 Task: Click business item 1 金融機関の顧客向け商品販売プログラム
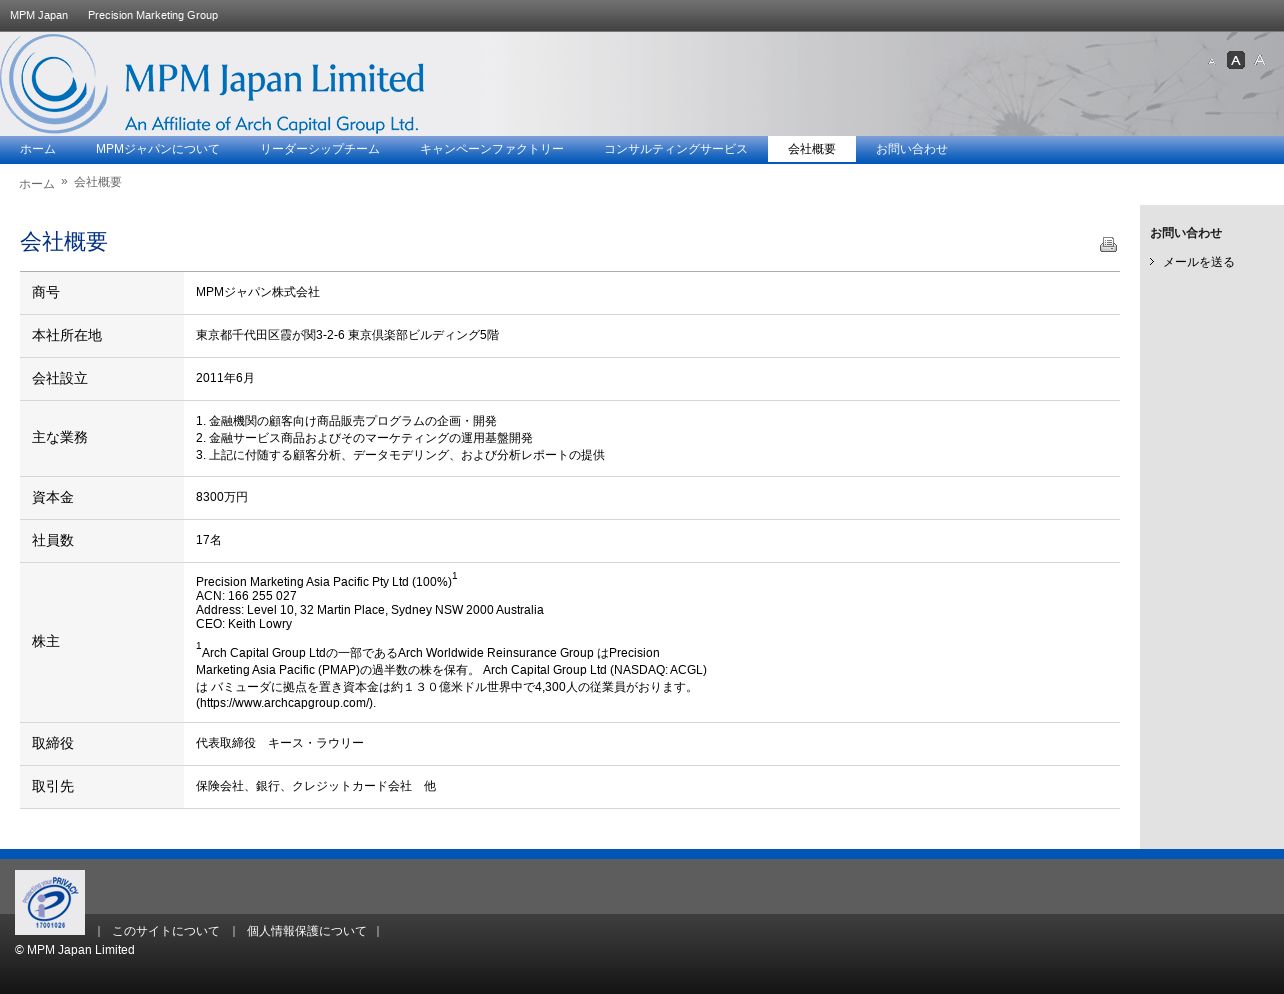[346, 421]
